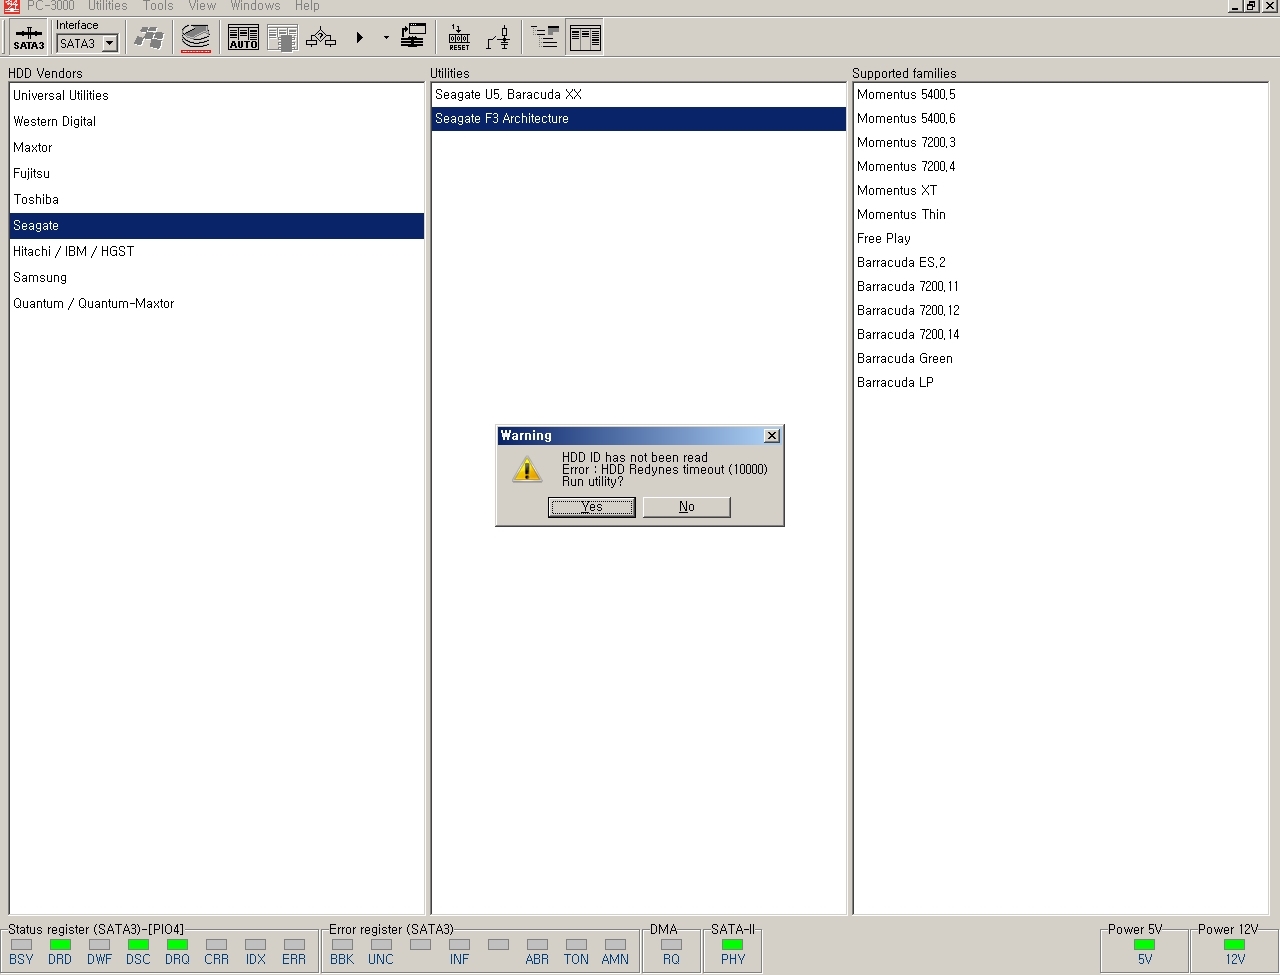Viewport: 1280px width, 975px height.
Task: Click the SATA3 port icon
Action: [28, 38]
